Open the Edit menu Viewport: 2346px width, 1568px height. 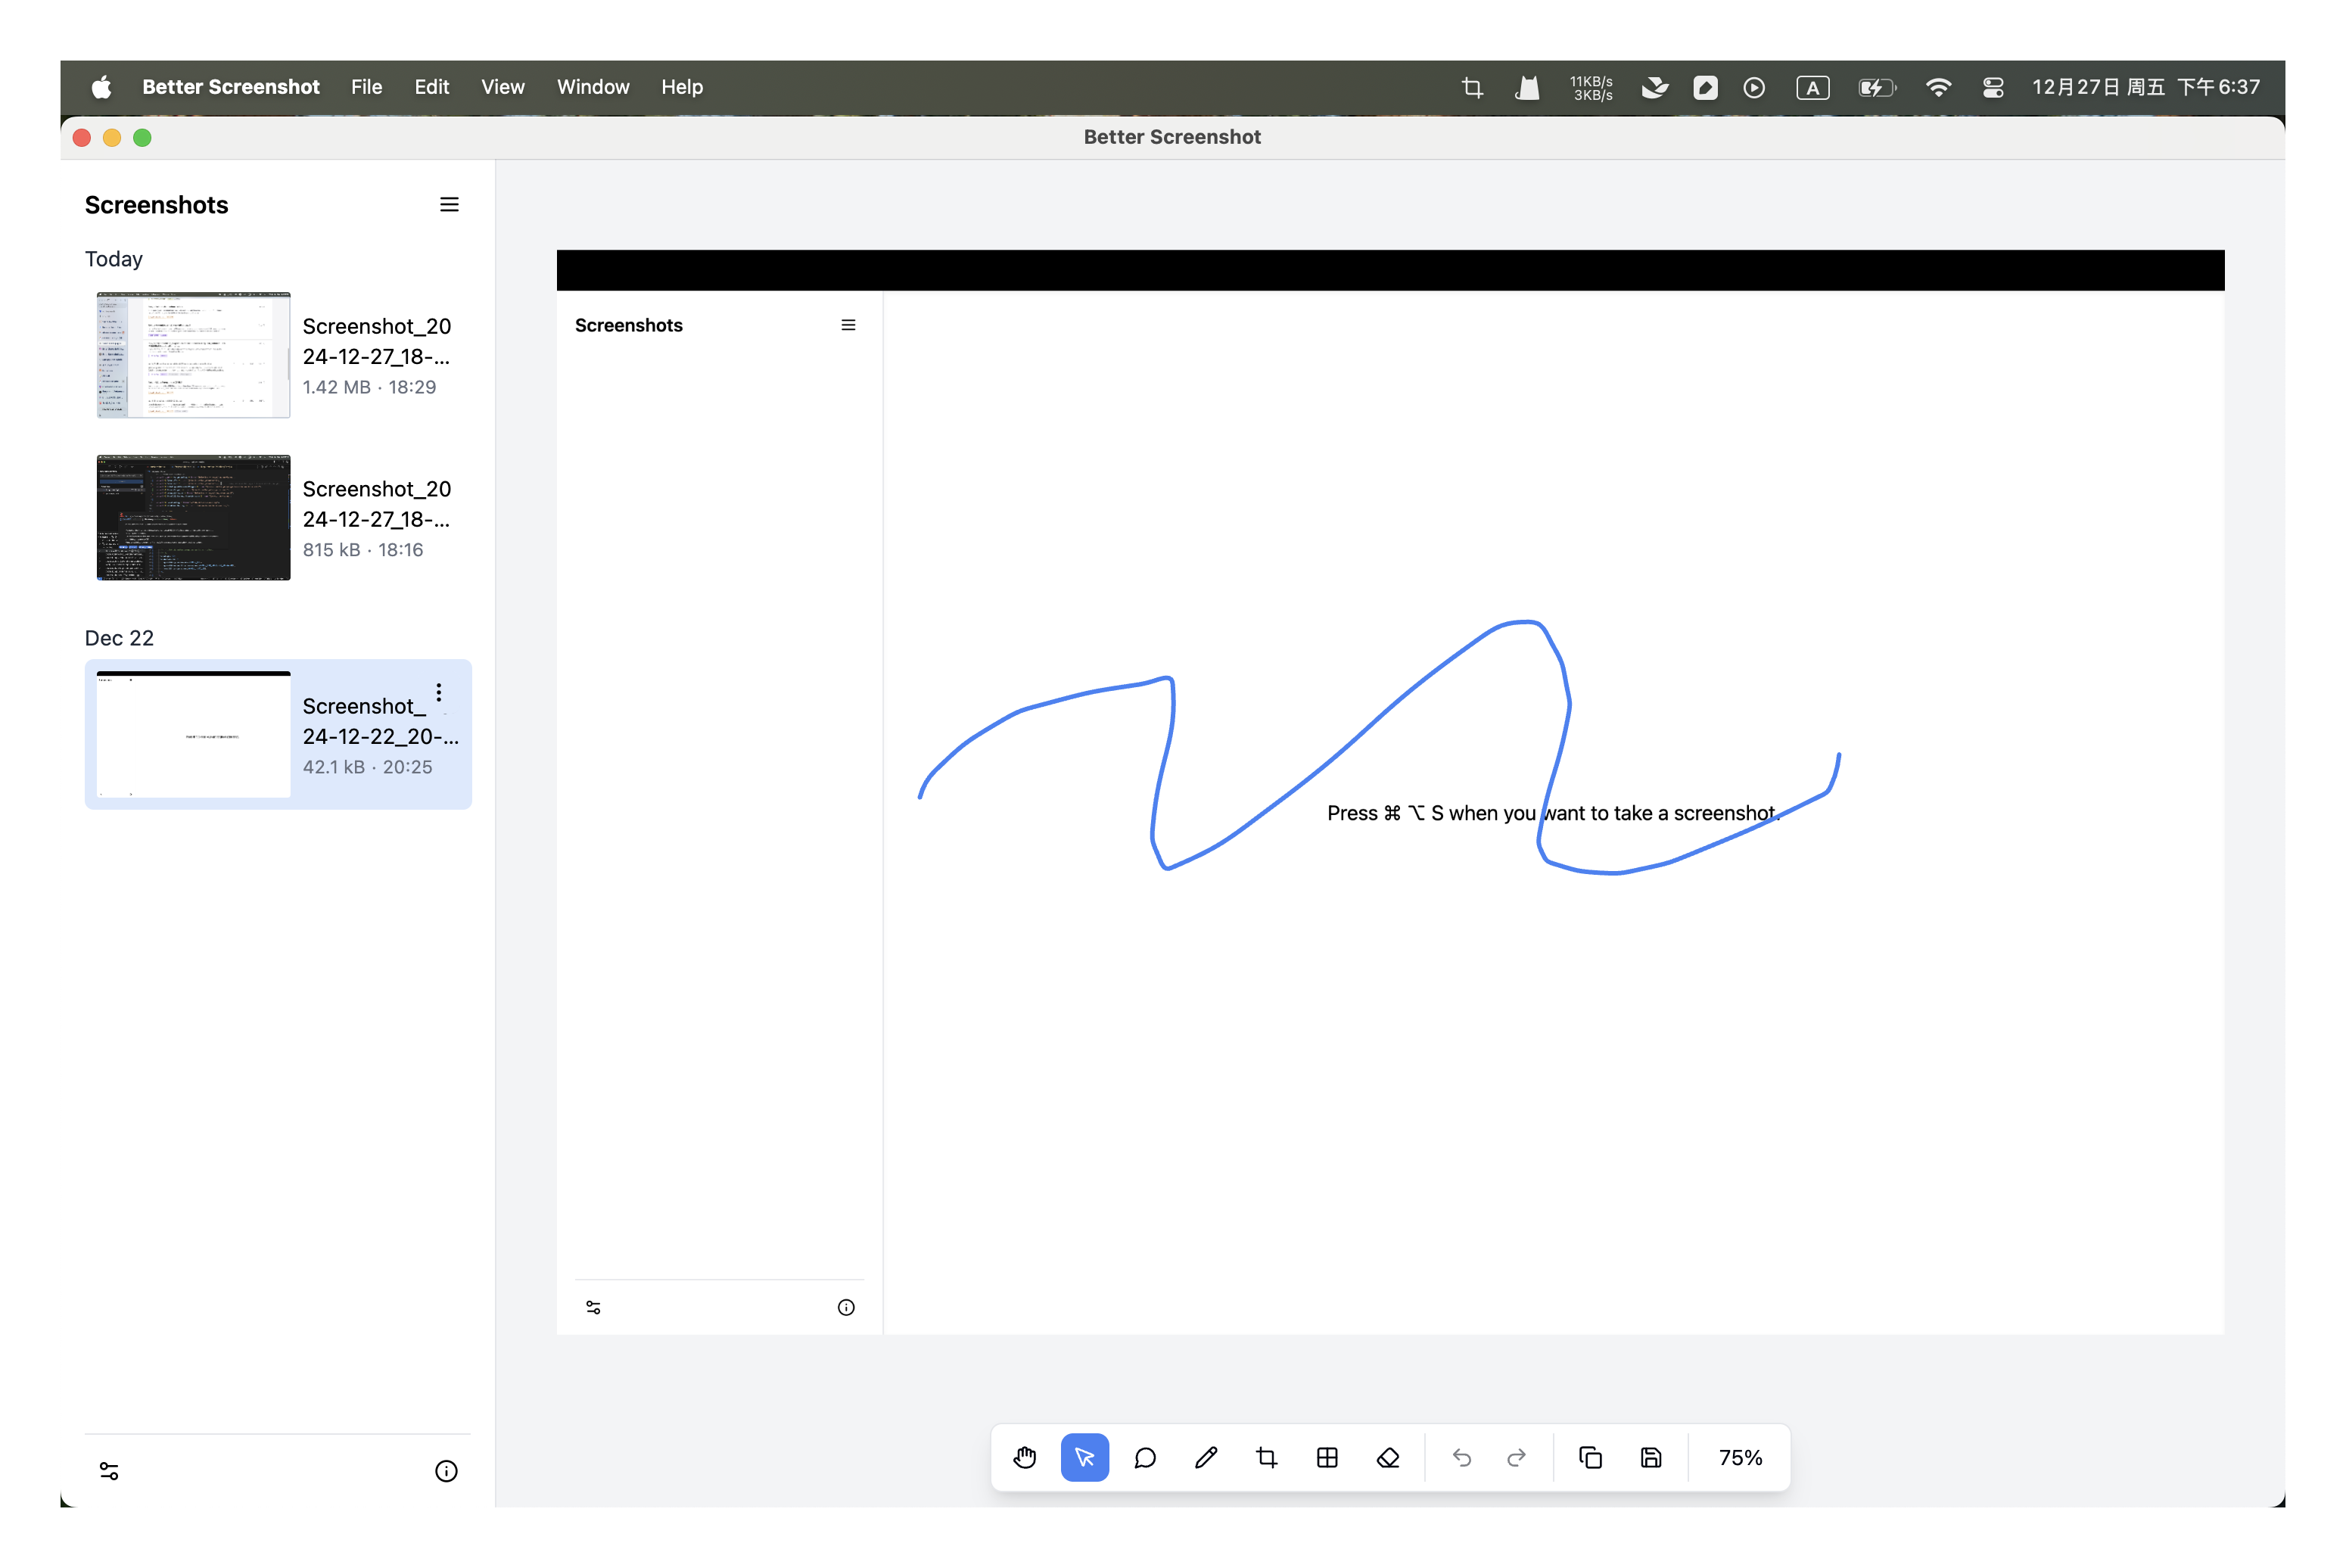point(432,87)
